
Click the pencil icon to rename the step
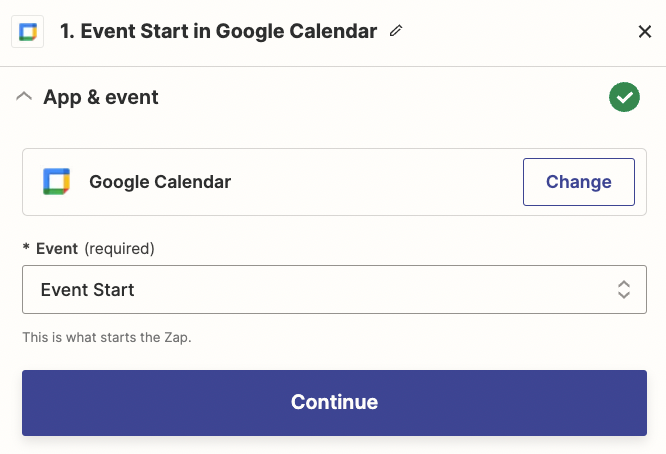[396, 31]
